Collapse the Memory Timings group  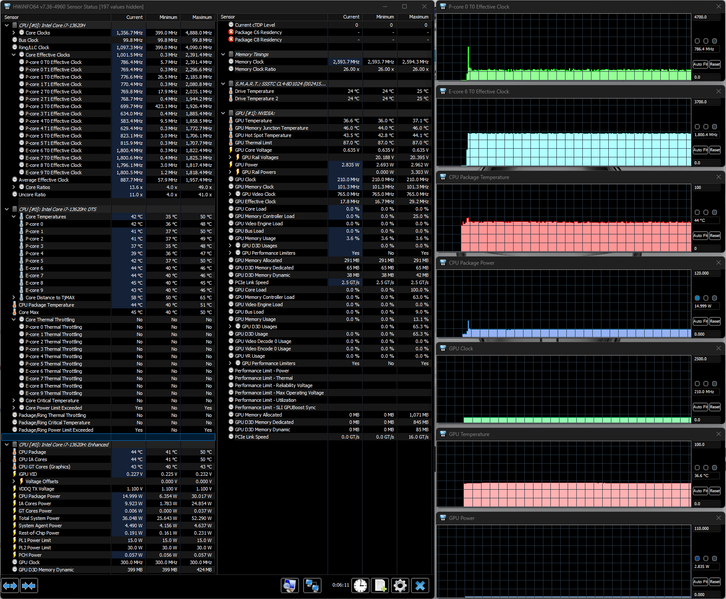[x=223, y=54]
